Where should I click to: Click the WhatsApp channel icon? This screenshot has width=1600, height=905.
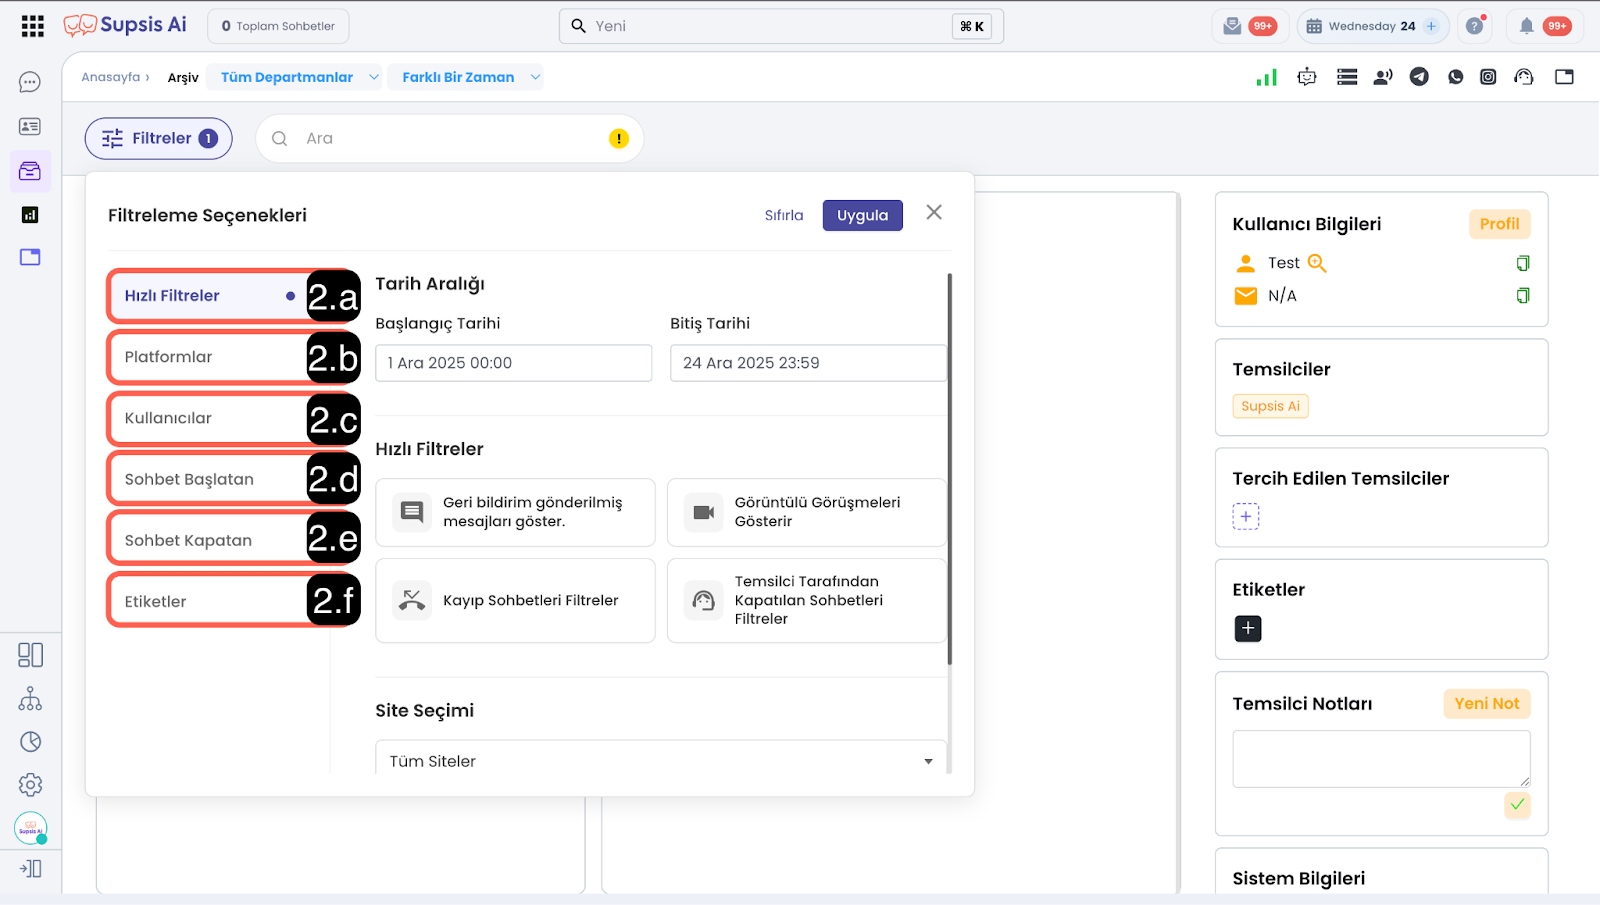click(1455, 77)
